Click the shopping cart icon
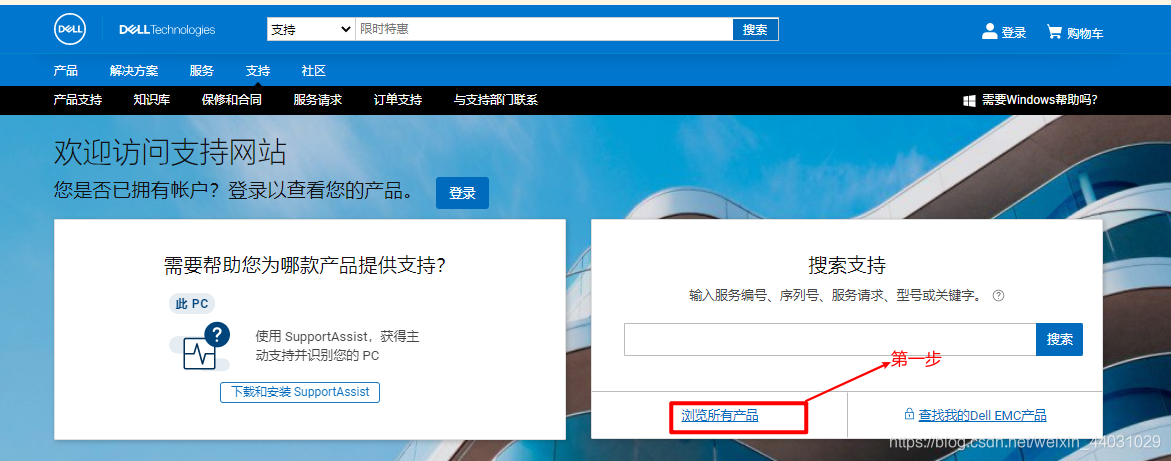 [x=1054, y=31]
